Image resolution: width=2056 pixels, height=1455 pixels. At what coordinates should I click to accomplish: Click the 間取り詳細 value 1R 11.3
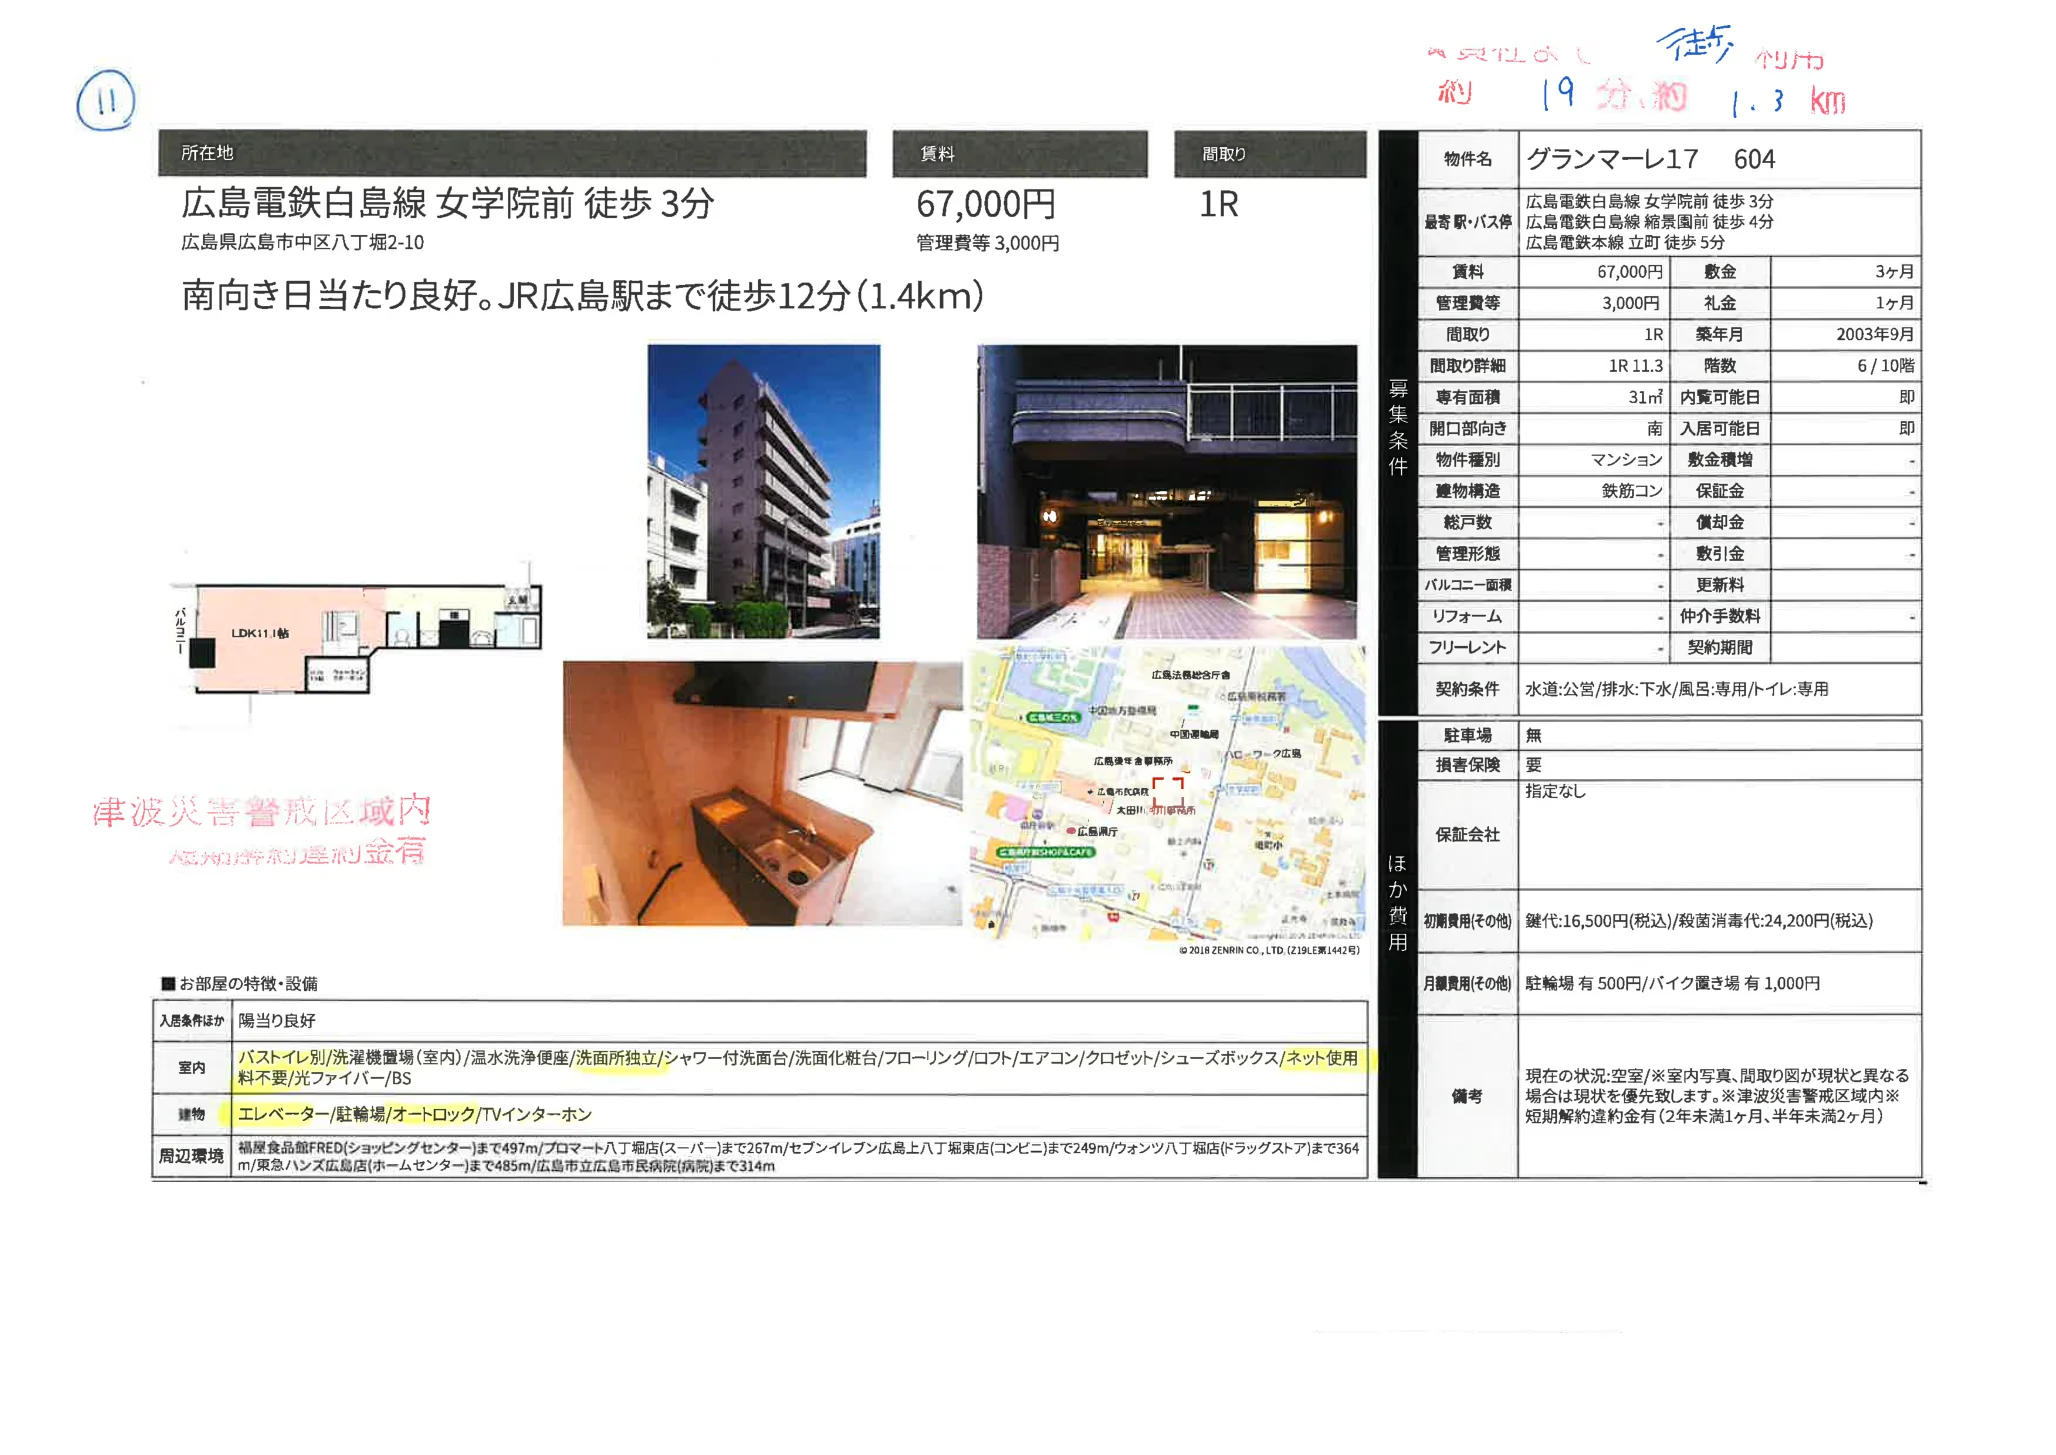pyautogui.click(x=1635, y=366)
